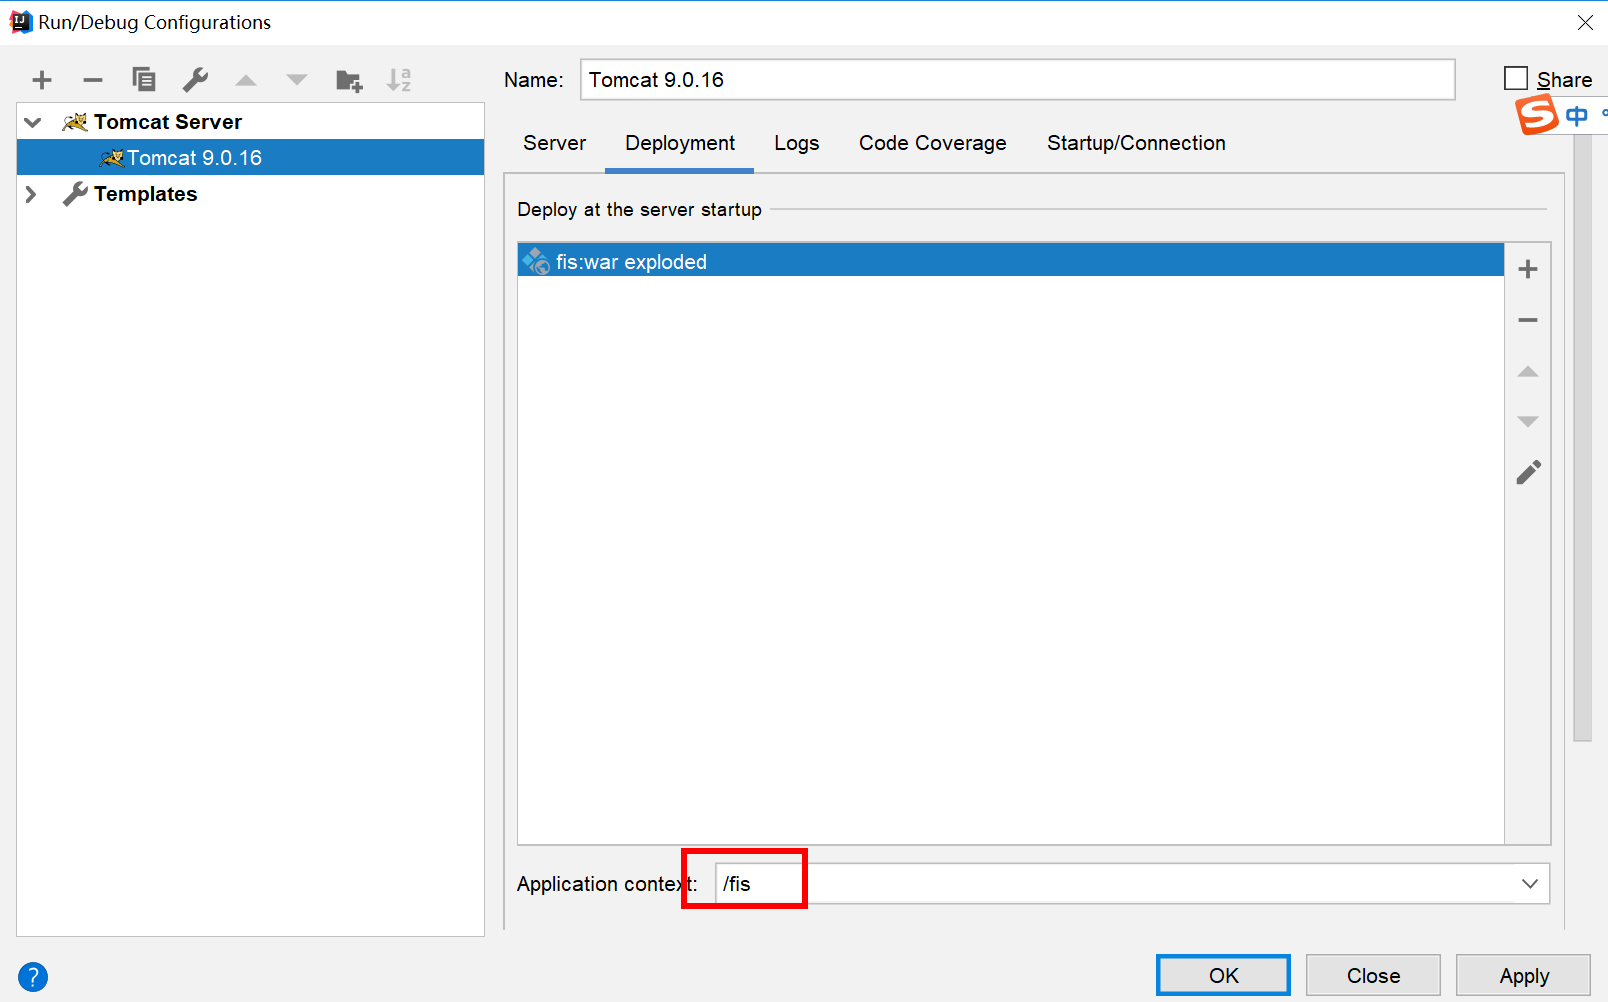Click the Apply button
This screenshot has height=1002, width=1608.
[x=1523, y=975]
